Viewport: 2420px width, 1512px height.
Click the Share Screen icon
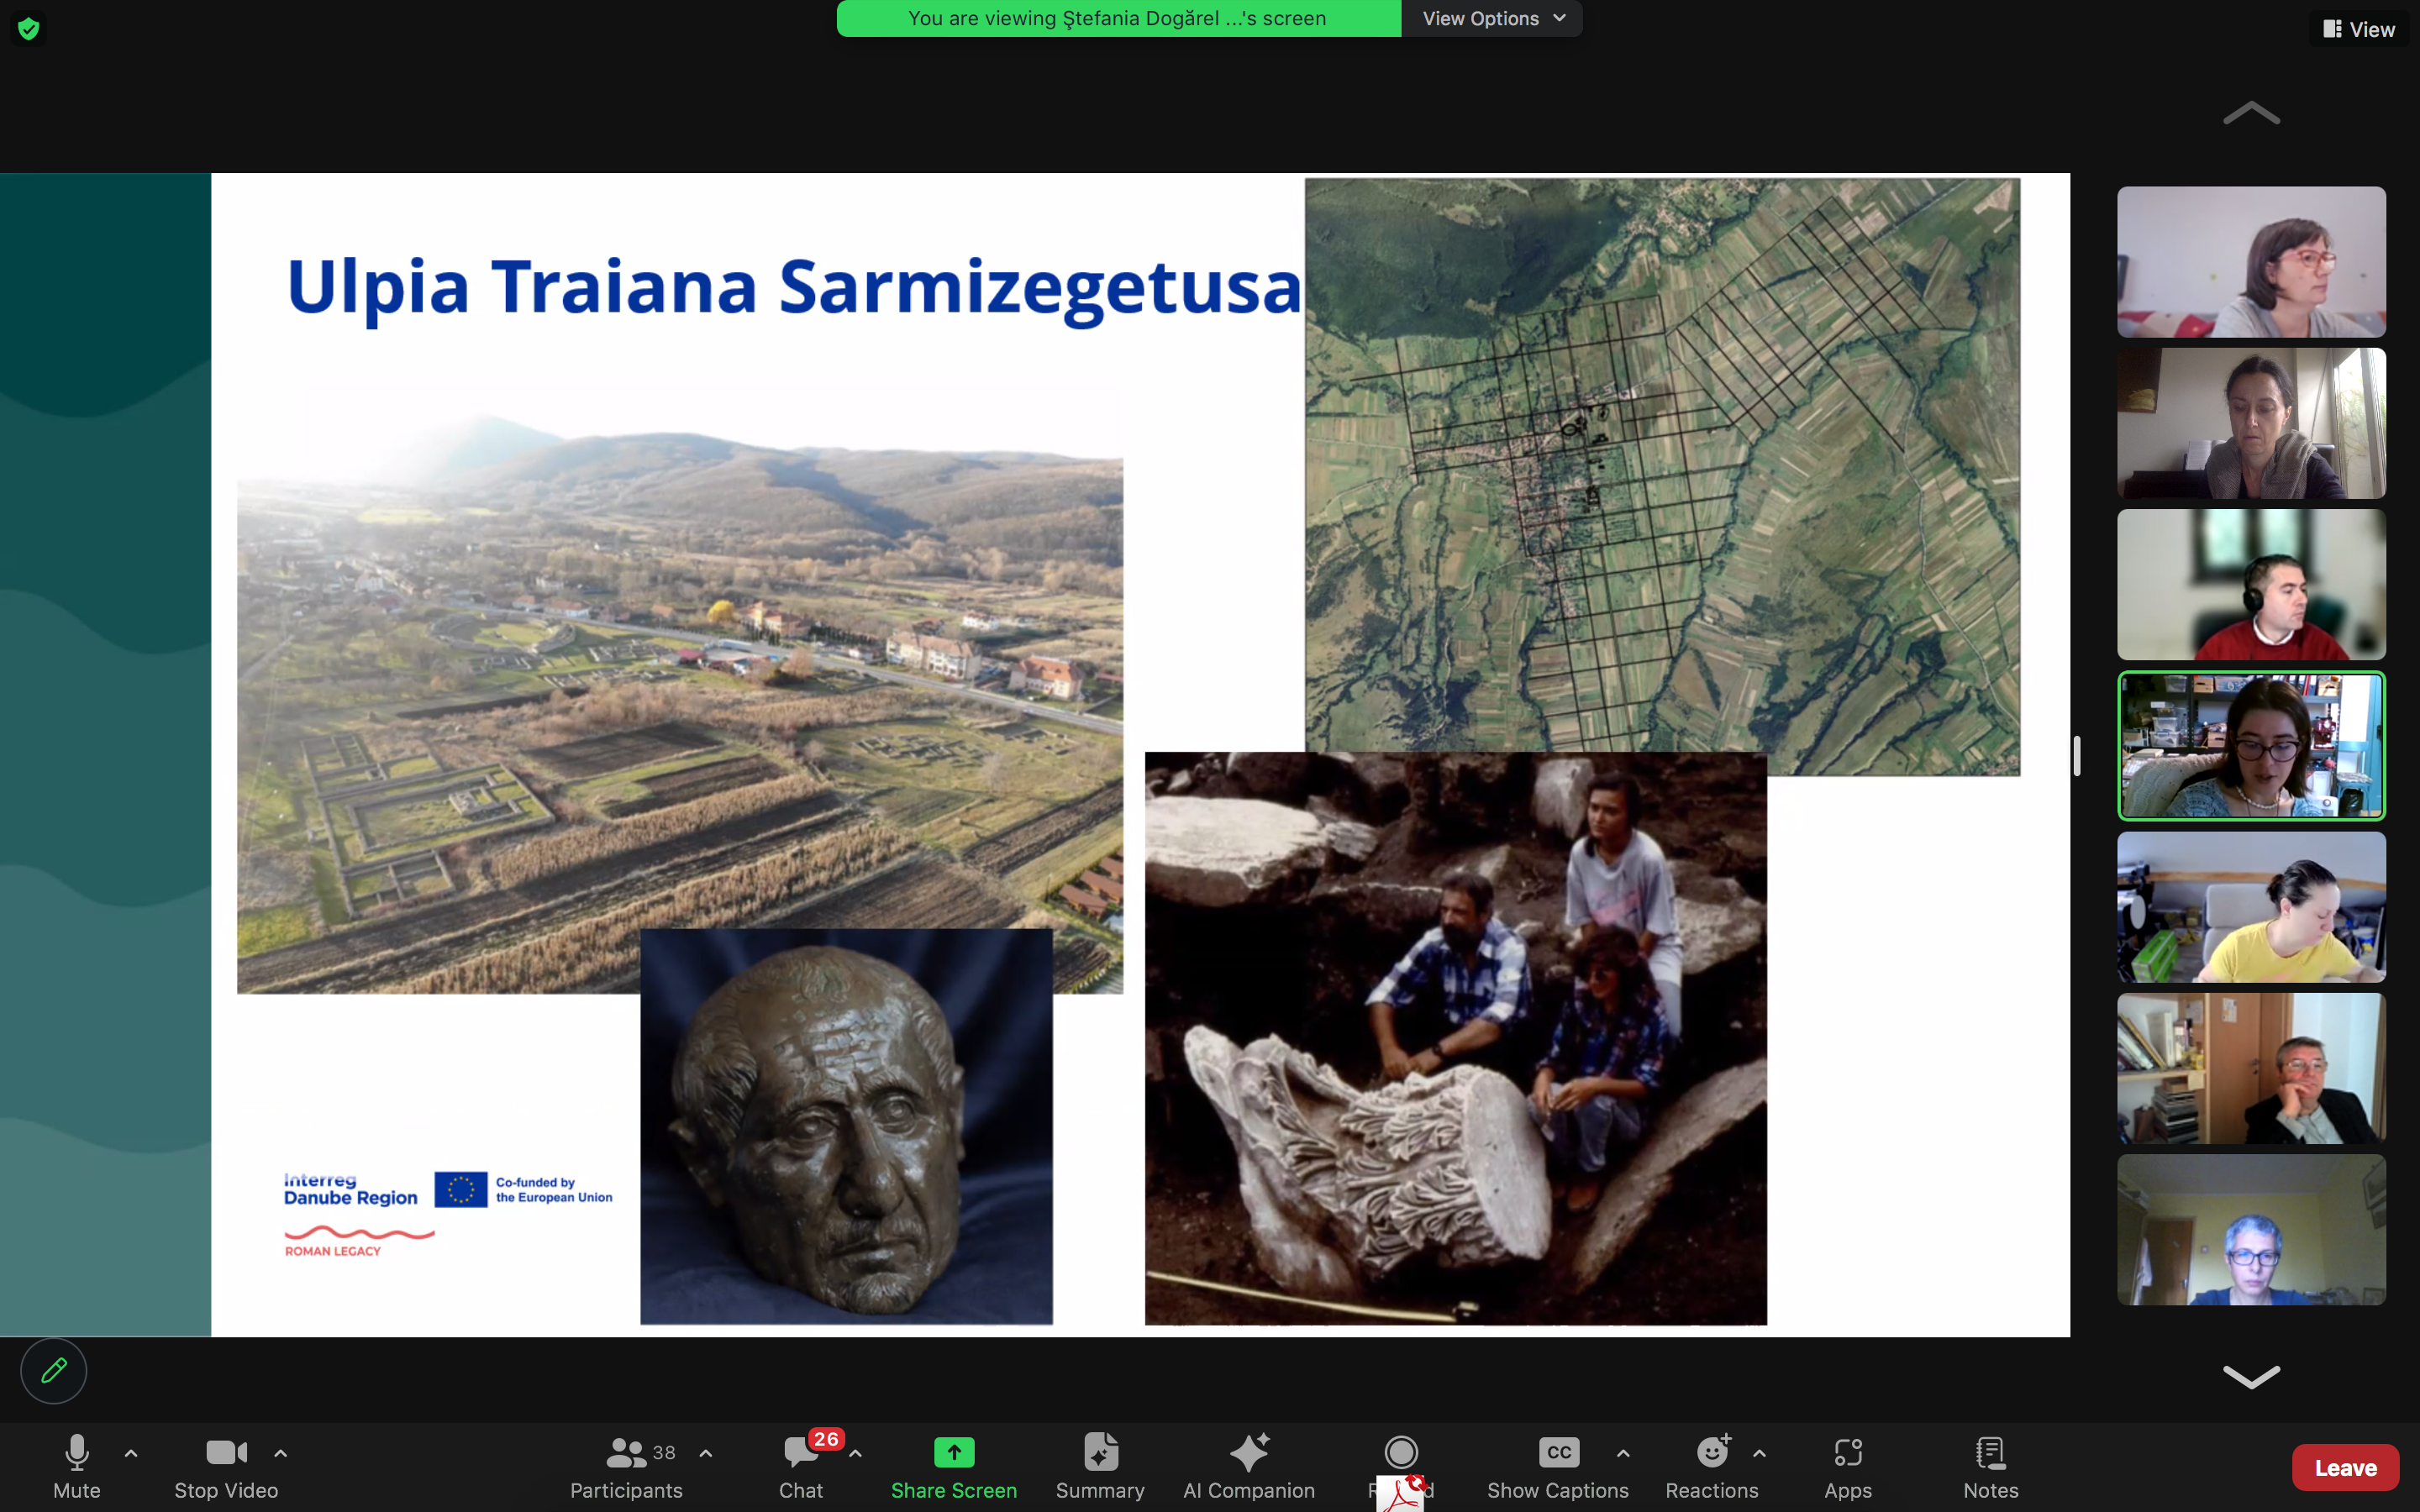tap(954, 1452)
